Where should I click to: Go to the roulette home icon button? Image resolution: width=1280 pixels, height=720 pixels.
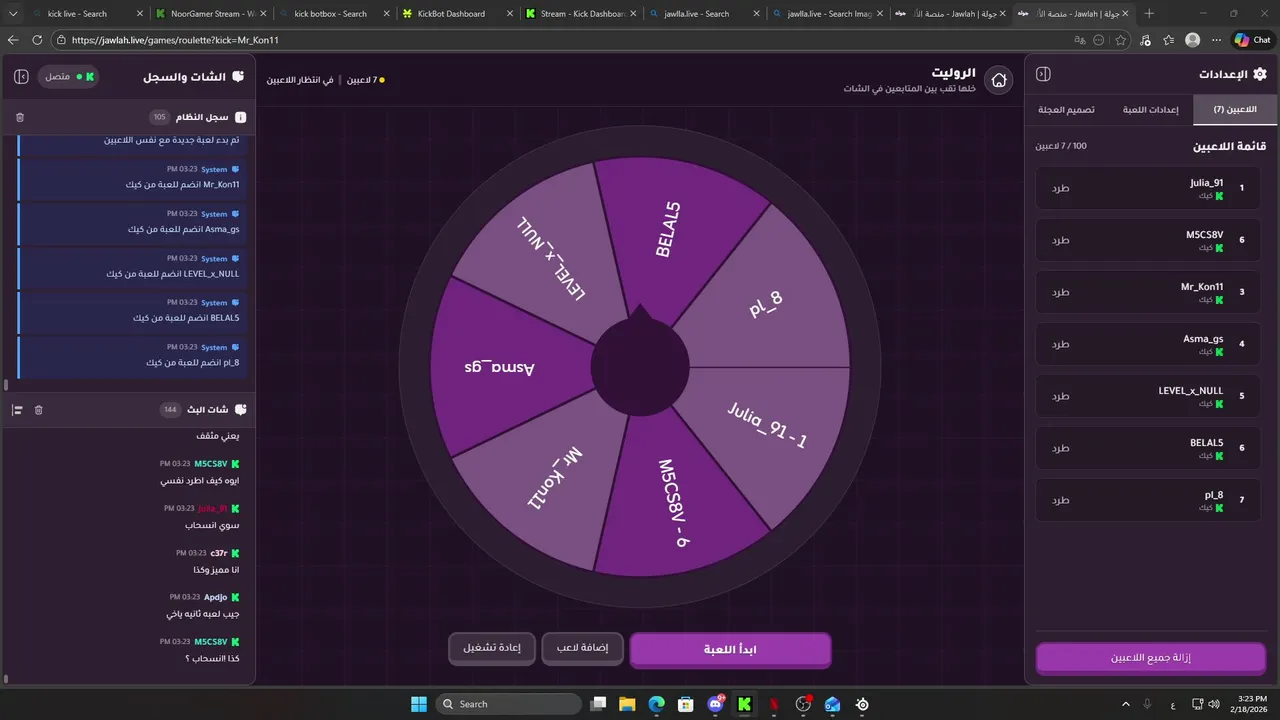(x=998, y=80)
